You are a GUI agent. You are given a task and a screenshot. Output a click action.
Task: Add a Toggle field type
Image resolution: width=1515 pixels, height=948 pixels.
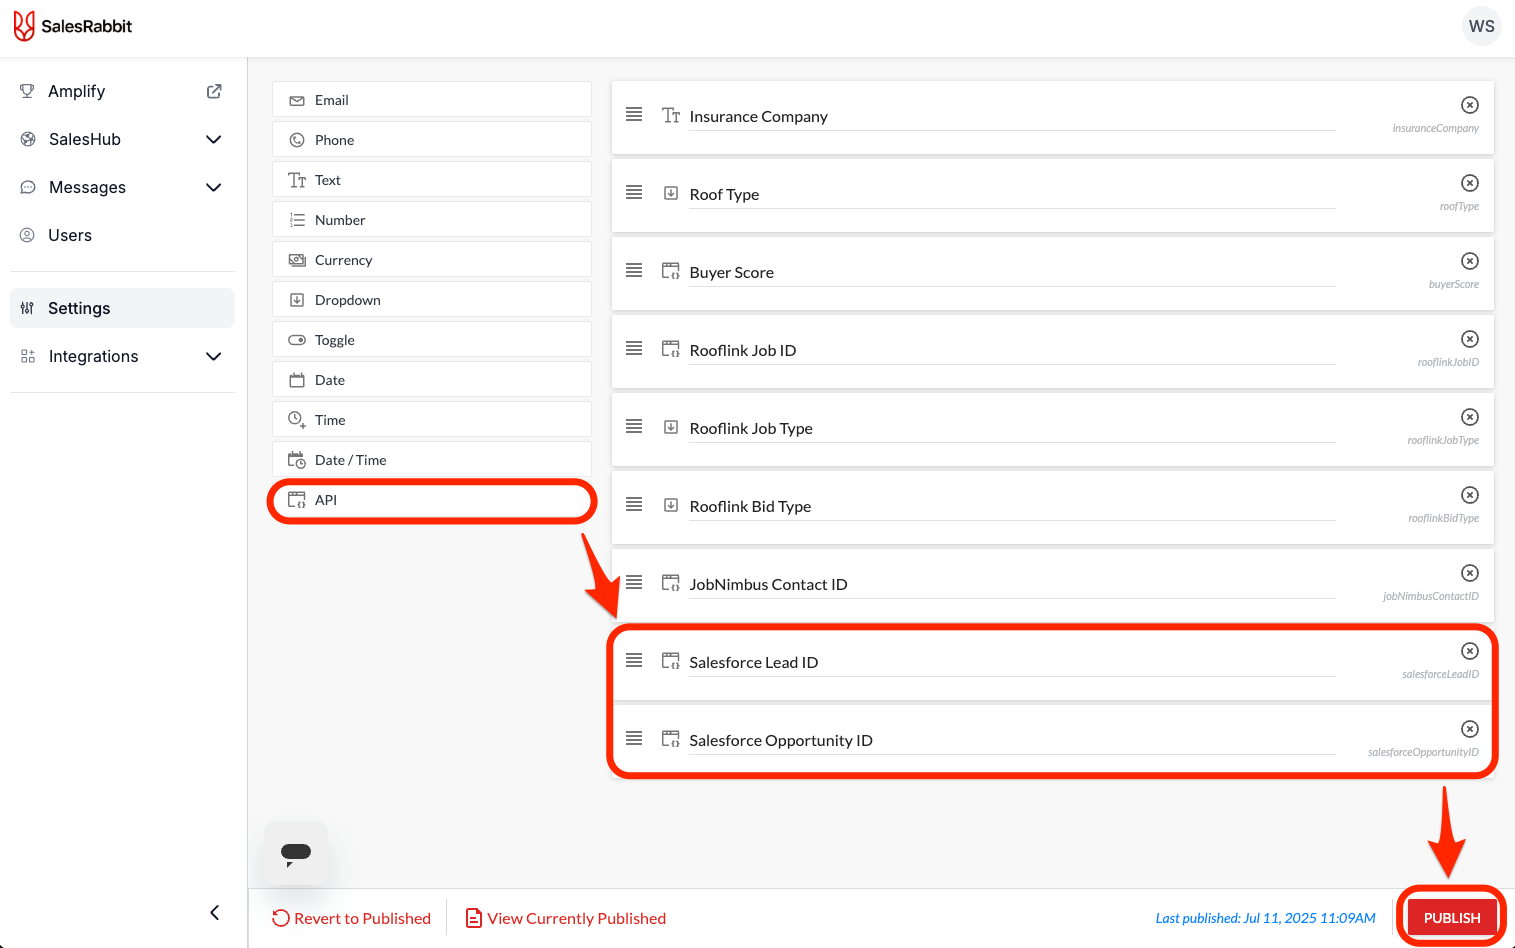[x=432, y=340]
